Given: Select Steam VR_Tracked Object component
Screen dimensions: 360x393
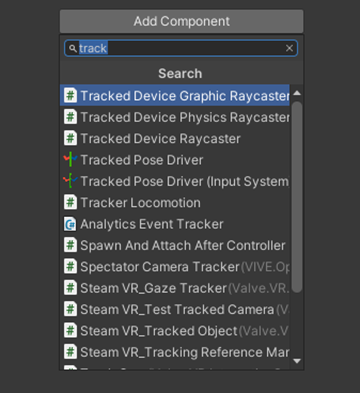Looking at the screenshot, I should click(x=175, y=331).
